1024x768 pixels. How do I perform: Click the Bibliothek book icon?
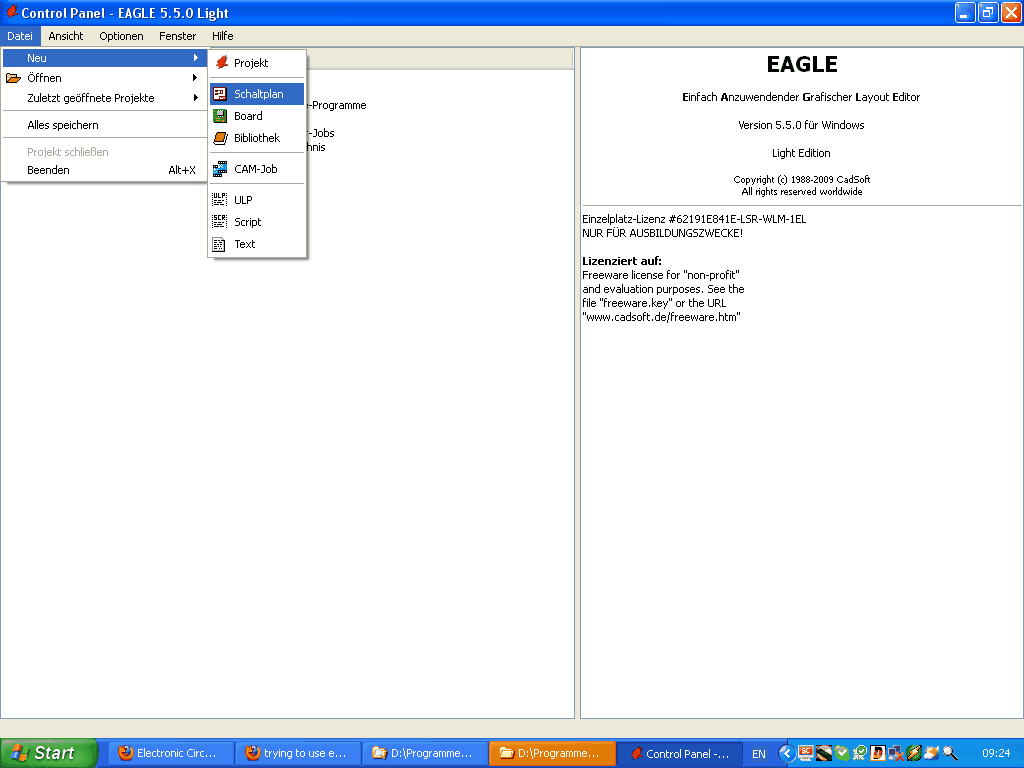tap(220, 138)
